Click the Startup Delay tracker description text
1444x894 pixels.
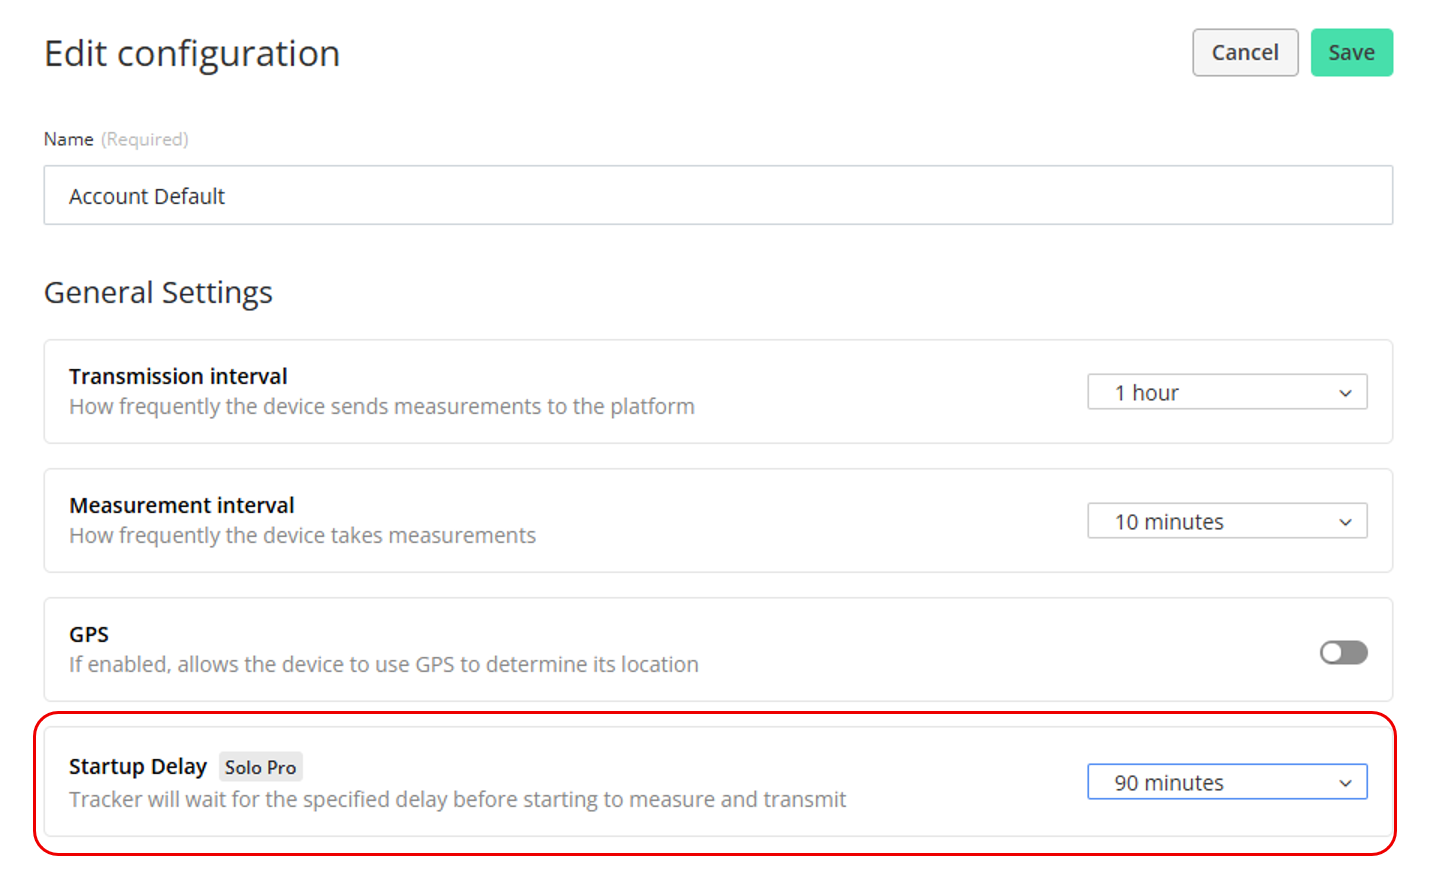point(457,800)
